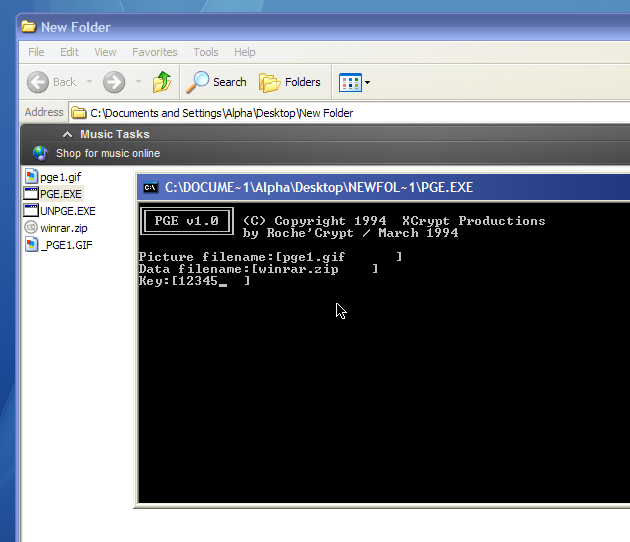This screenshot has width=630, height=542.
Task: Open the Edit menu
Action: (70, 52)
